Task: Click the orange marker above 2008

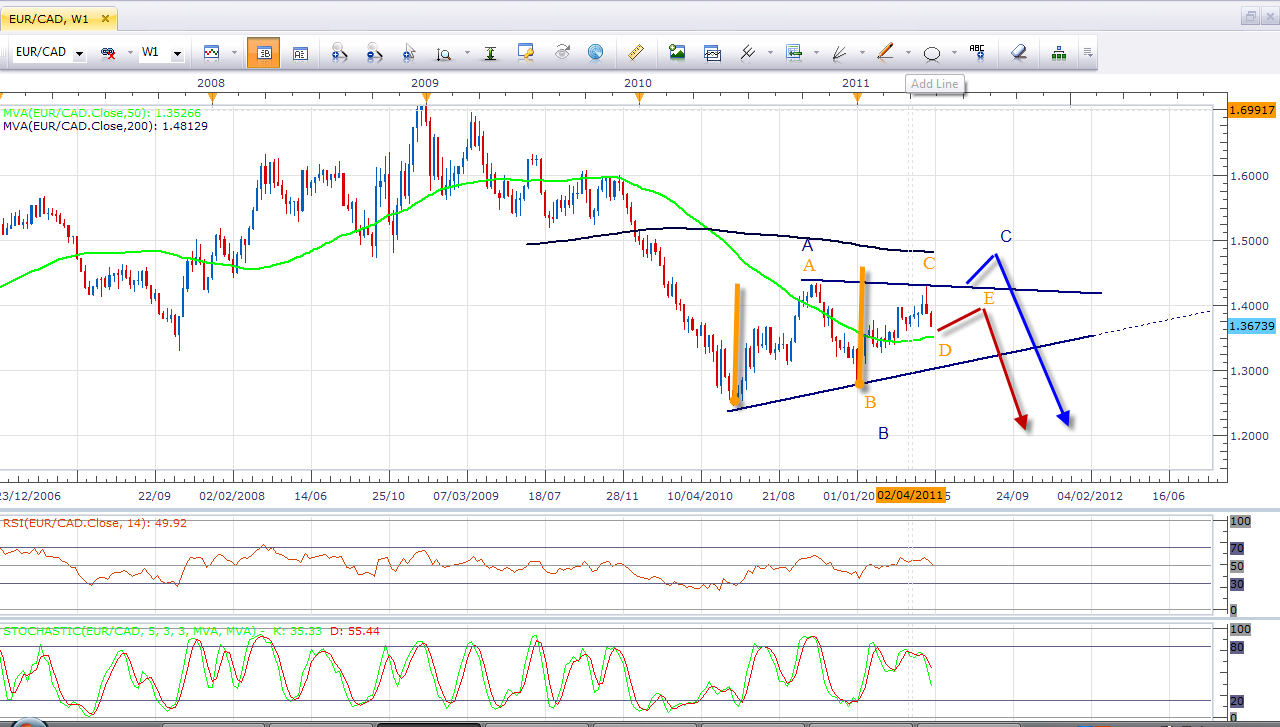Action: pyautogui.click(x=211, y=97)
